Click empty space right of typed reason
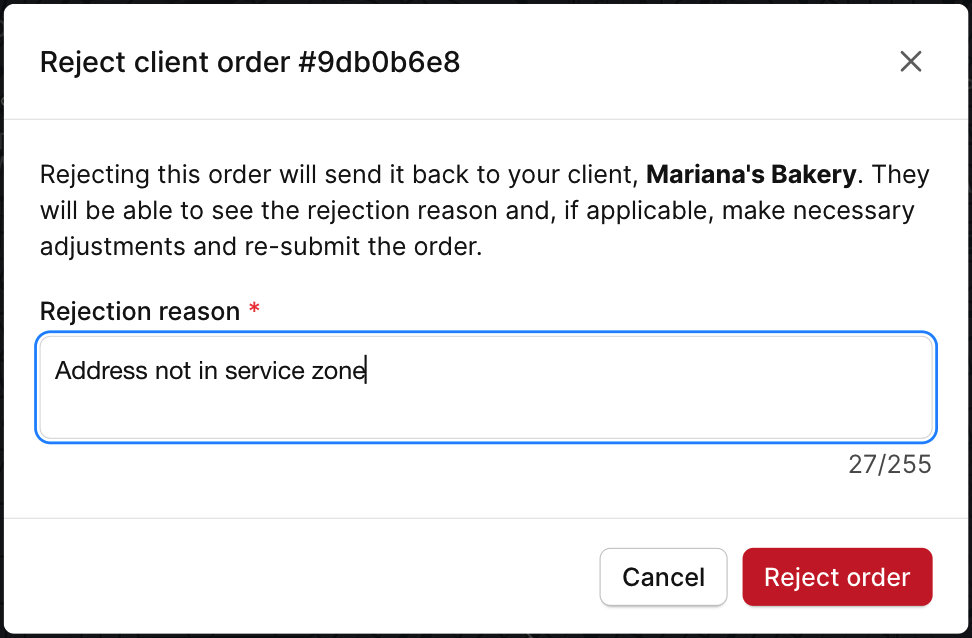The height and width of the screenshot is (638, 972). (x=650, y=372)
